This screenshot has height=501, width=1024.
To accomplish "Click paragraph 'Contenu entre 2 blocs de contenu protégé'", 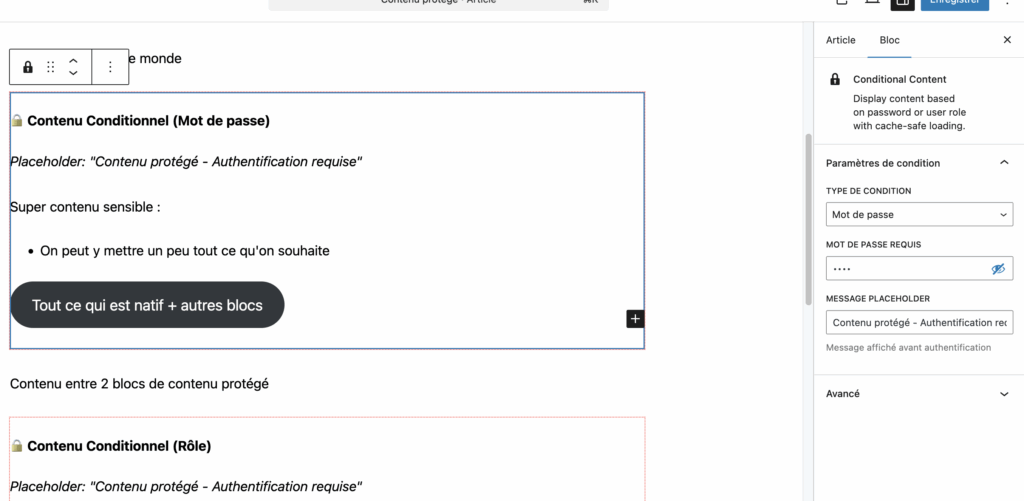I will [139, 384].
